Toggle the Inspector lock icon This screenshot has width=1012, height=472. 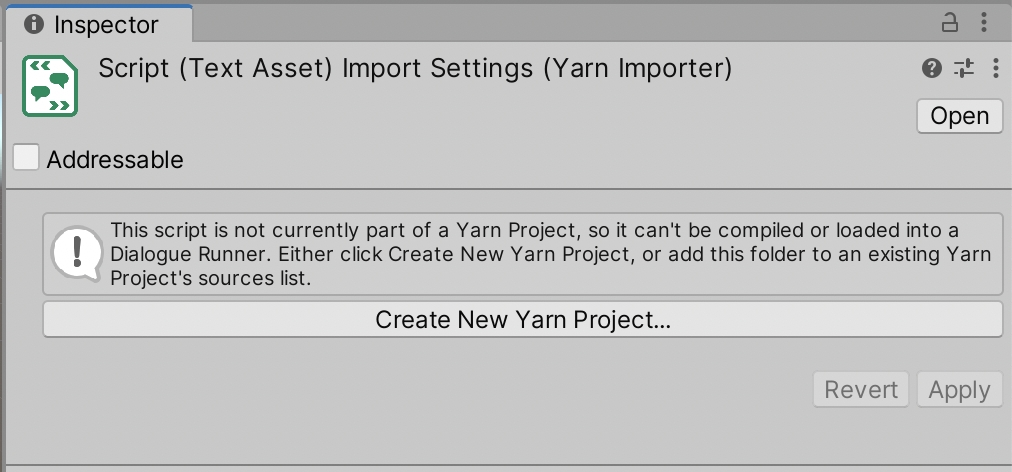pyautogui.click(x=950, y=22)
